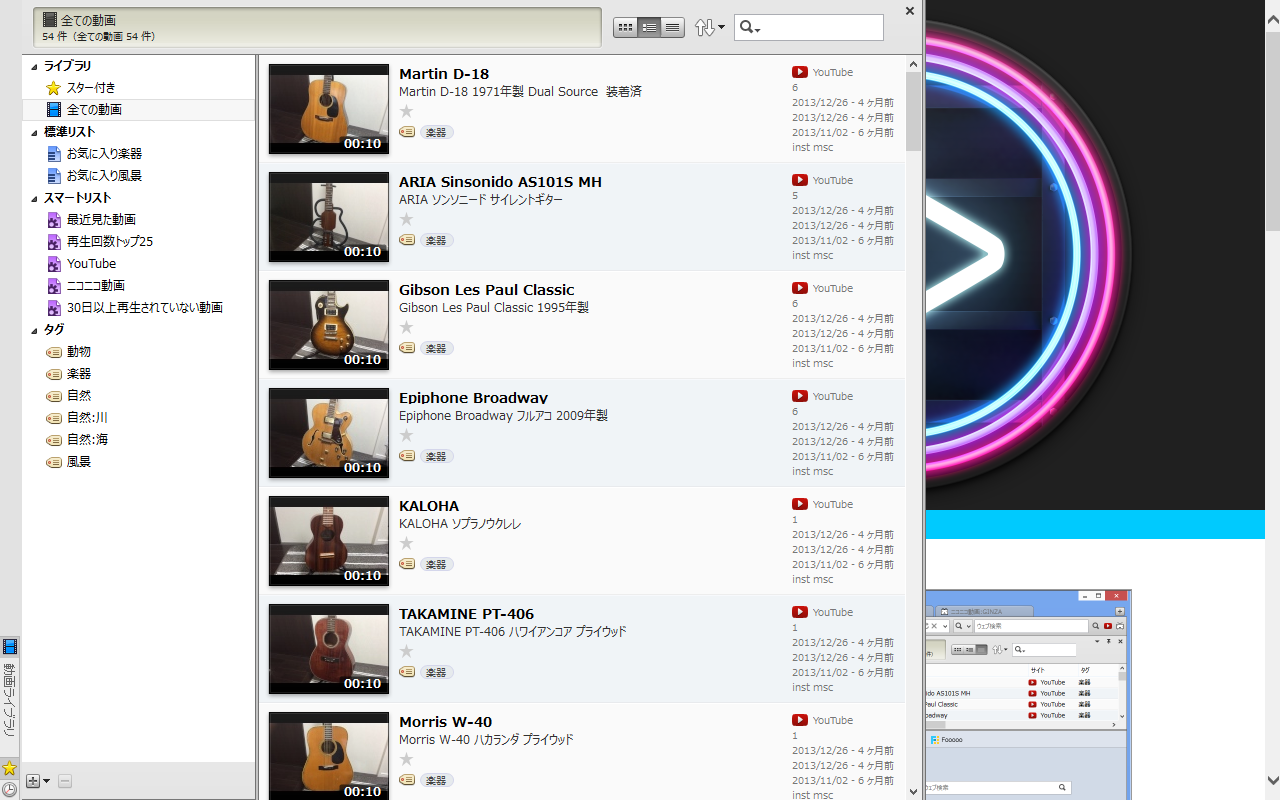
Task: Switch to the compact detail list view
Action: point(673,28)
